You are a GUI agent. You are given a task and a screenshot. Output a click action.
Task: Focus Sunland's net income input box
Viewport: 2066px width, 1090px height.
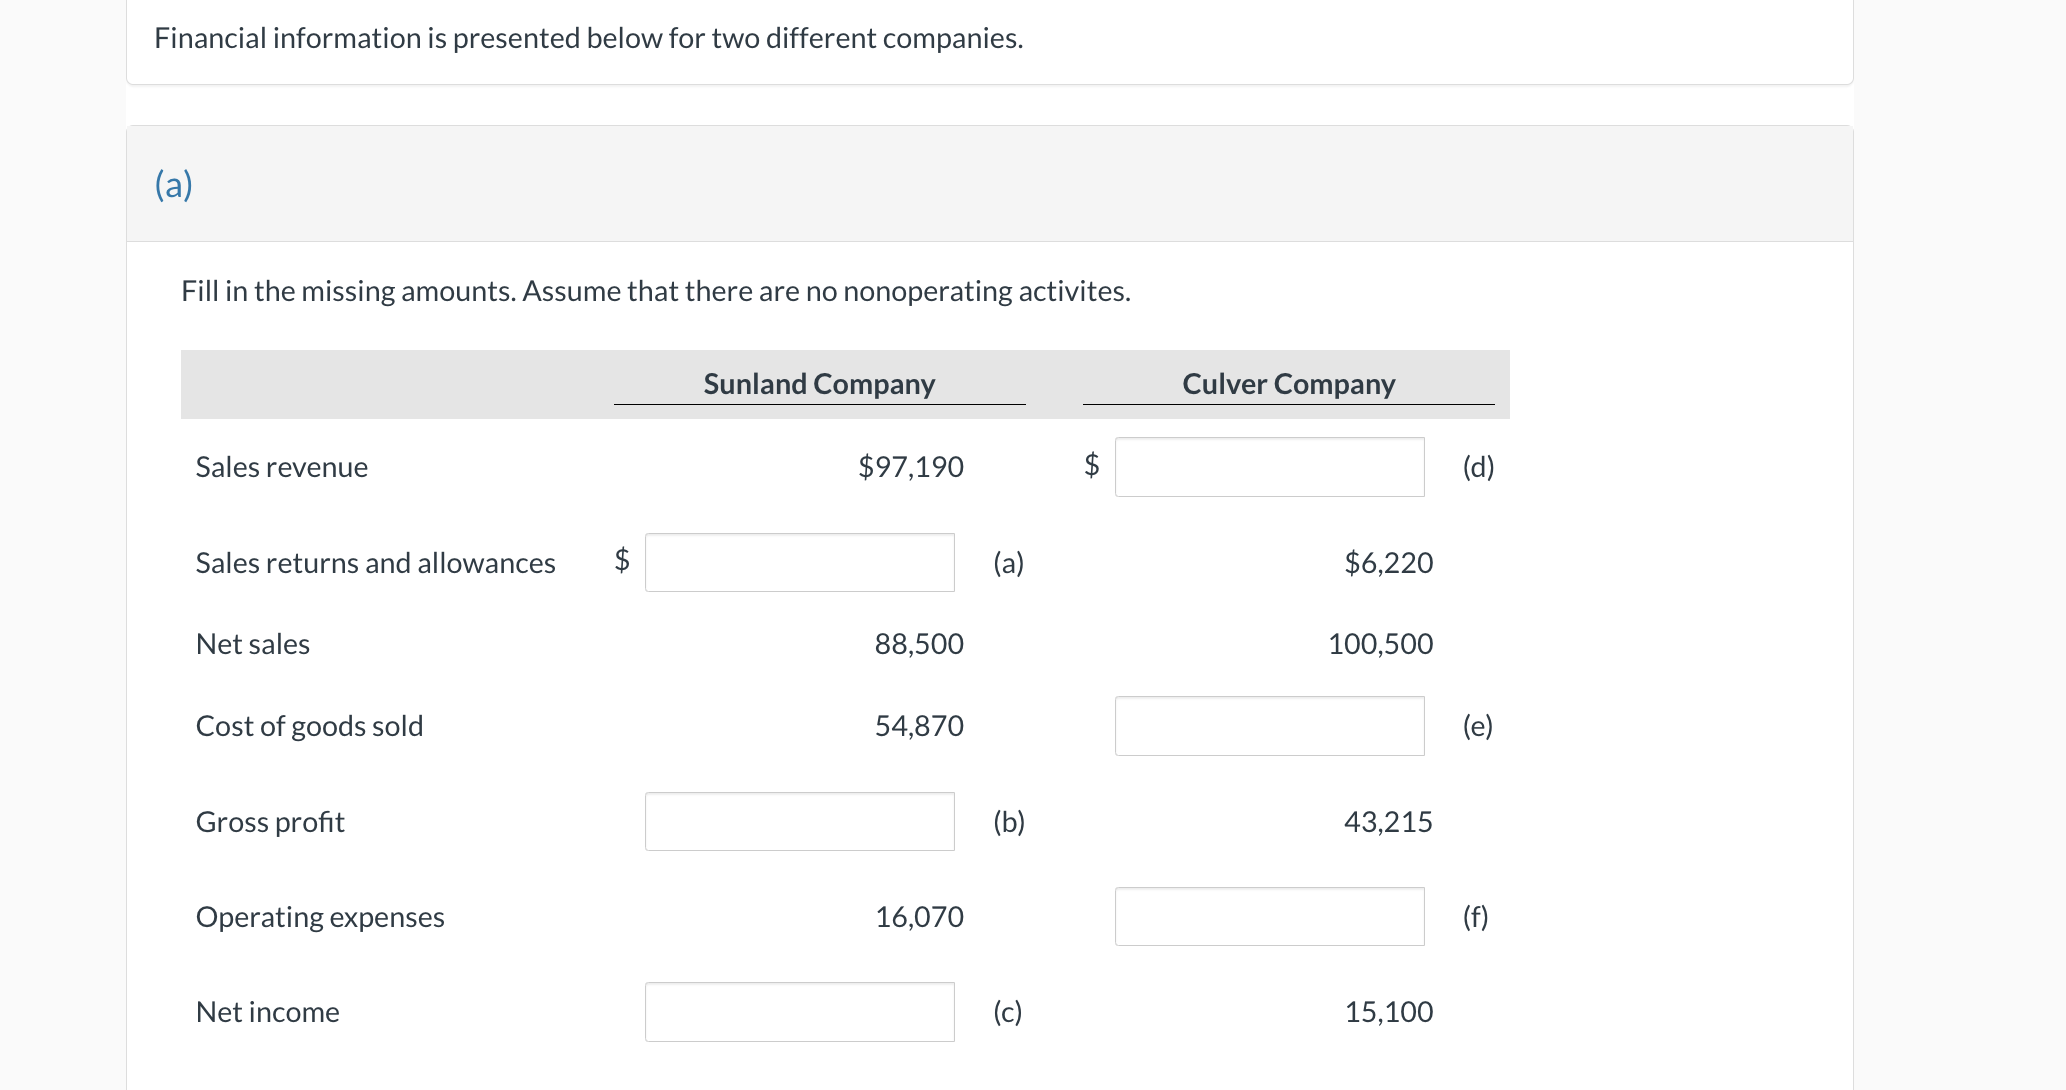pyautogui.click(x=799, y=1012)
